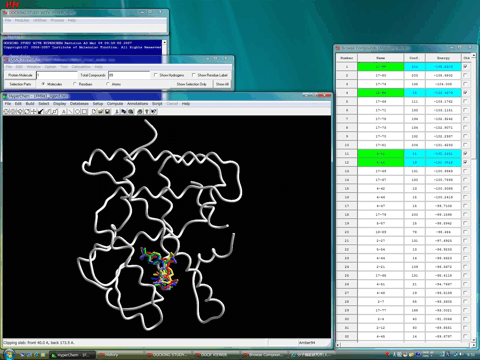Choose the XY translation tool icon
The width and height of the screenshot is (480, 360).
34,112
